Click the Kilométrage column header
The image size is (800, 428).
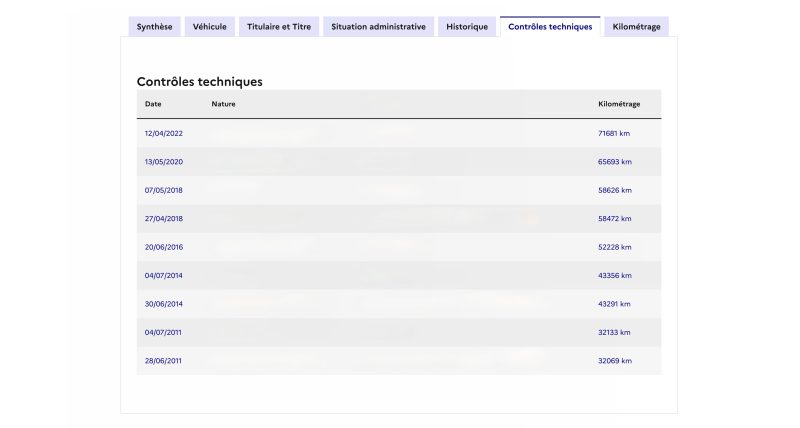click(x=619, y=104)
